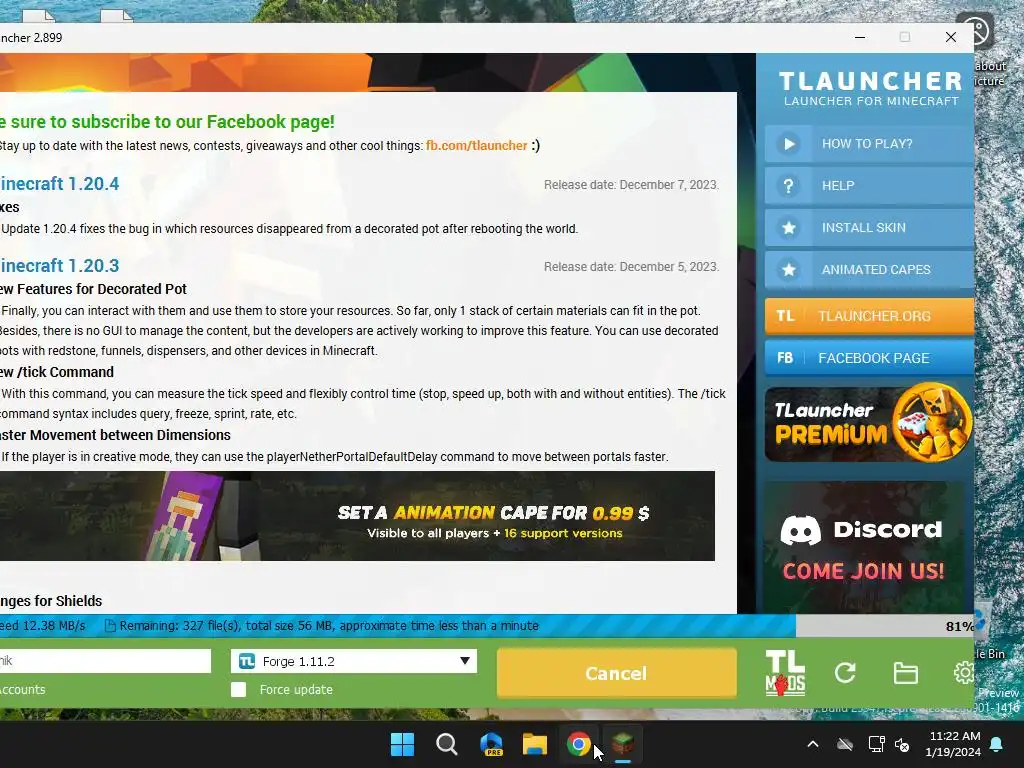
Task: Click the version dropdown arrow
Action: tap(464, 661)
